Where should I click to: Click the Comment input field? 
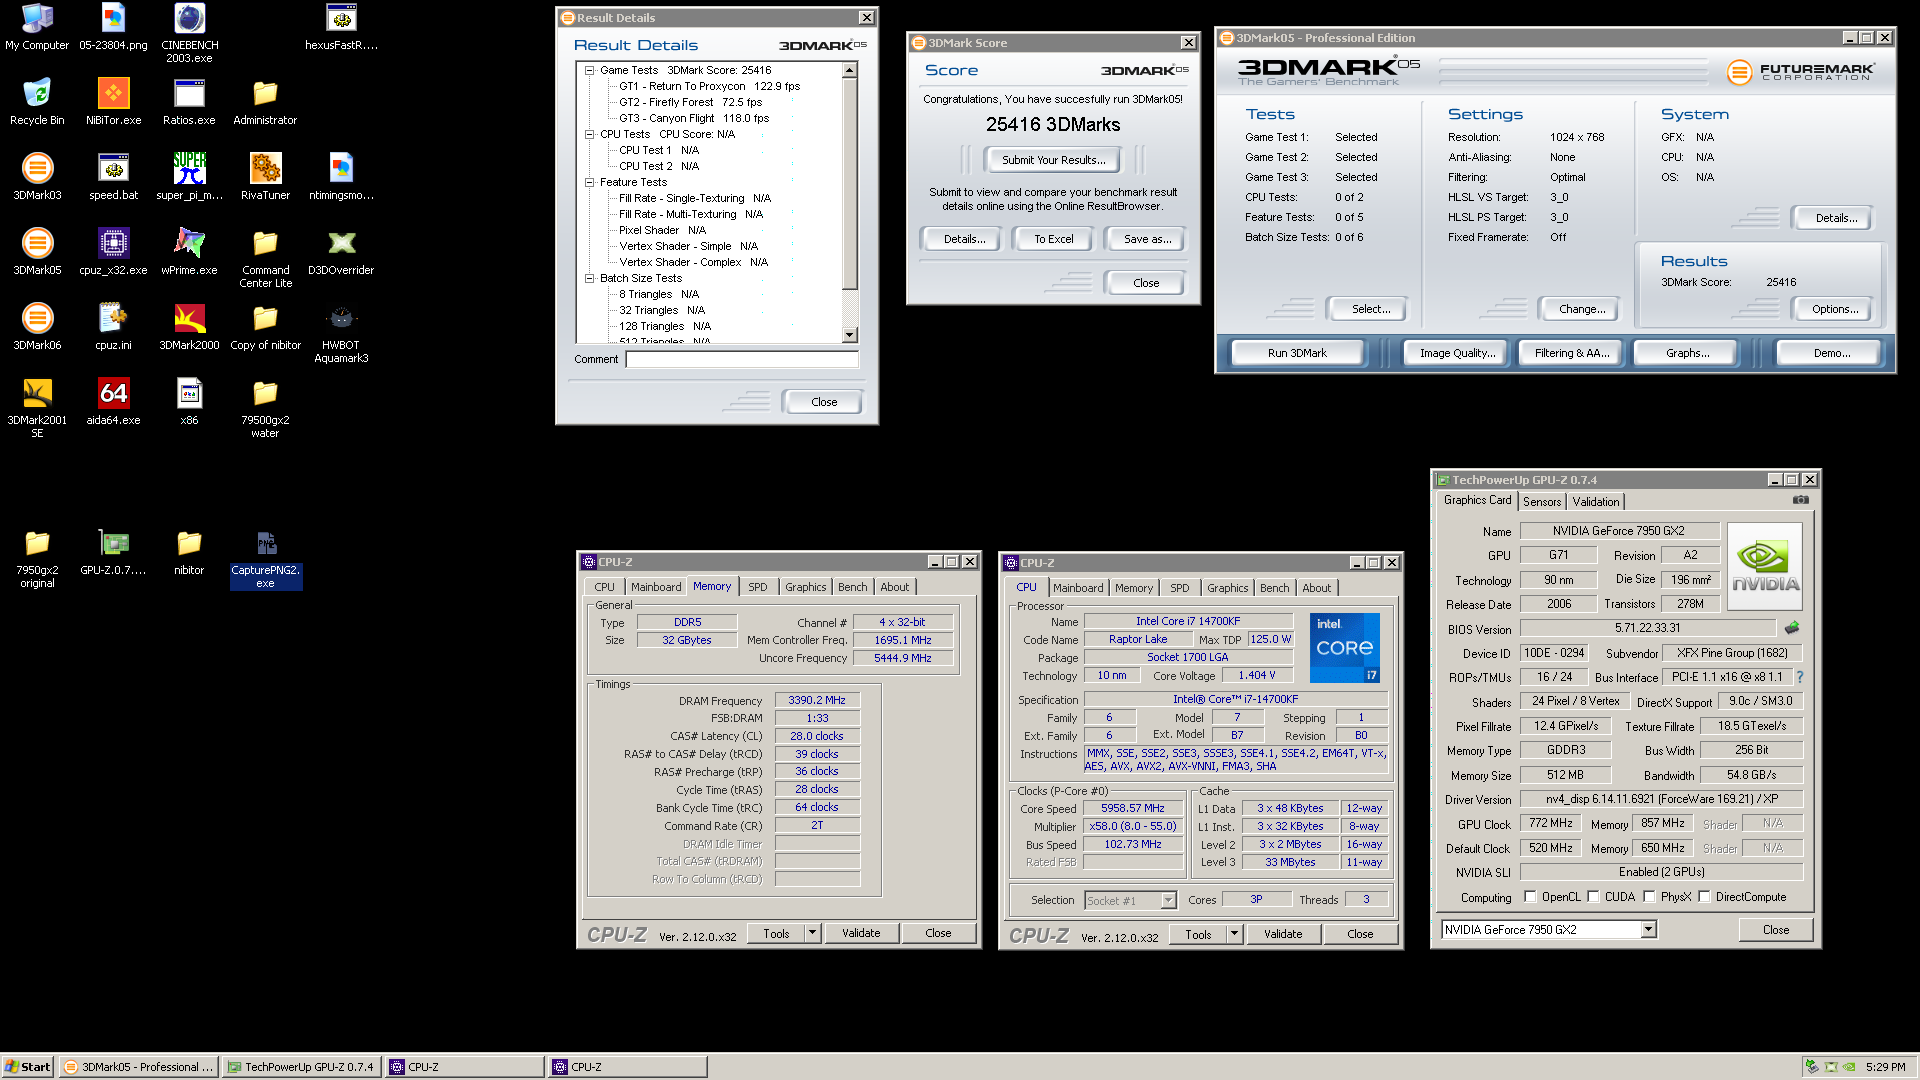click(x=742, y=359)
